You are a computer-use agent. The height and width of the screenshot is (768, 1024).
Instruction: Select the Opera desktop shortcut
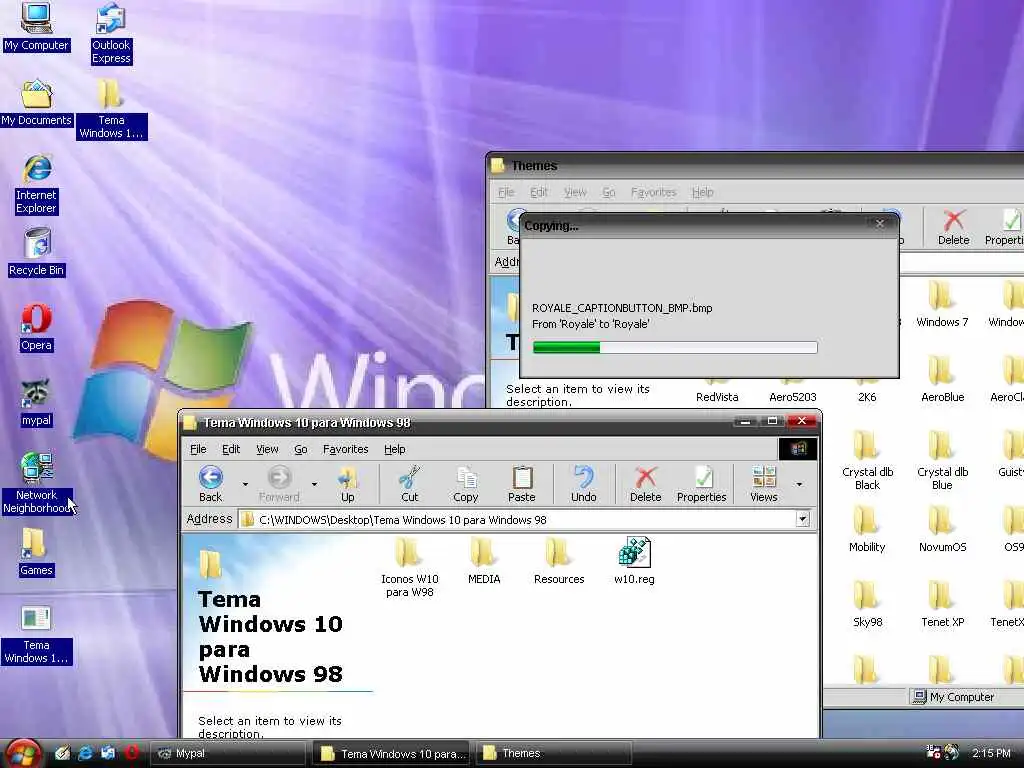tap(36, 328)
